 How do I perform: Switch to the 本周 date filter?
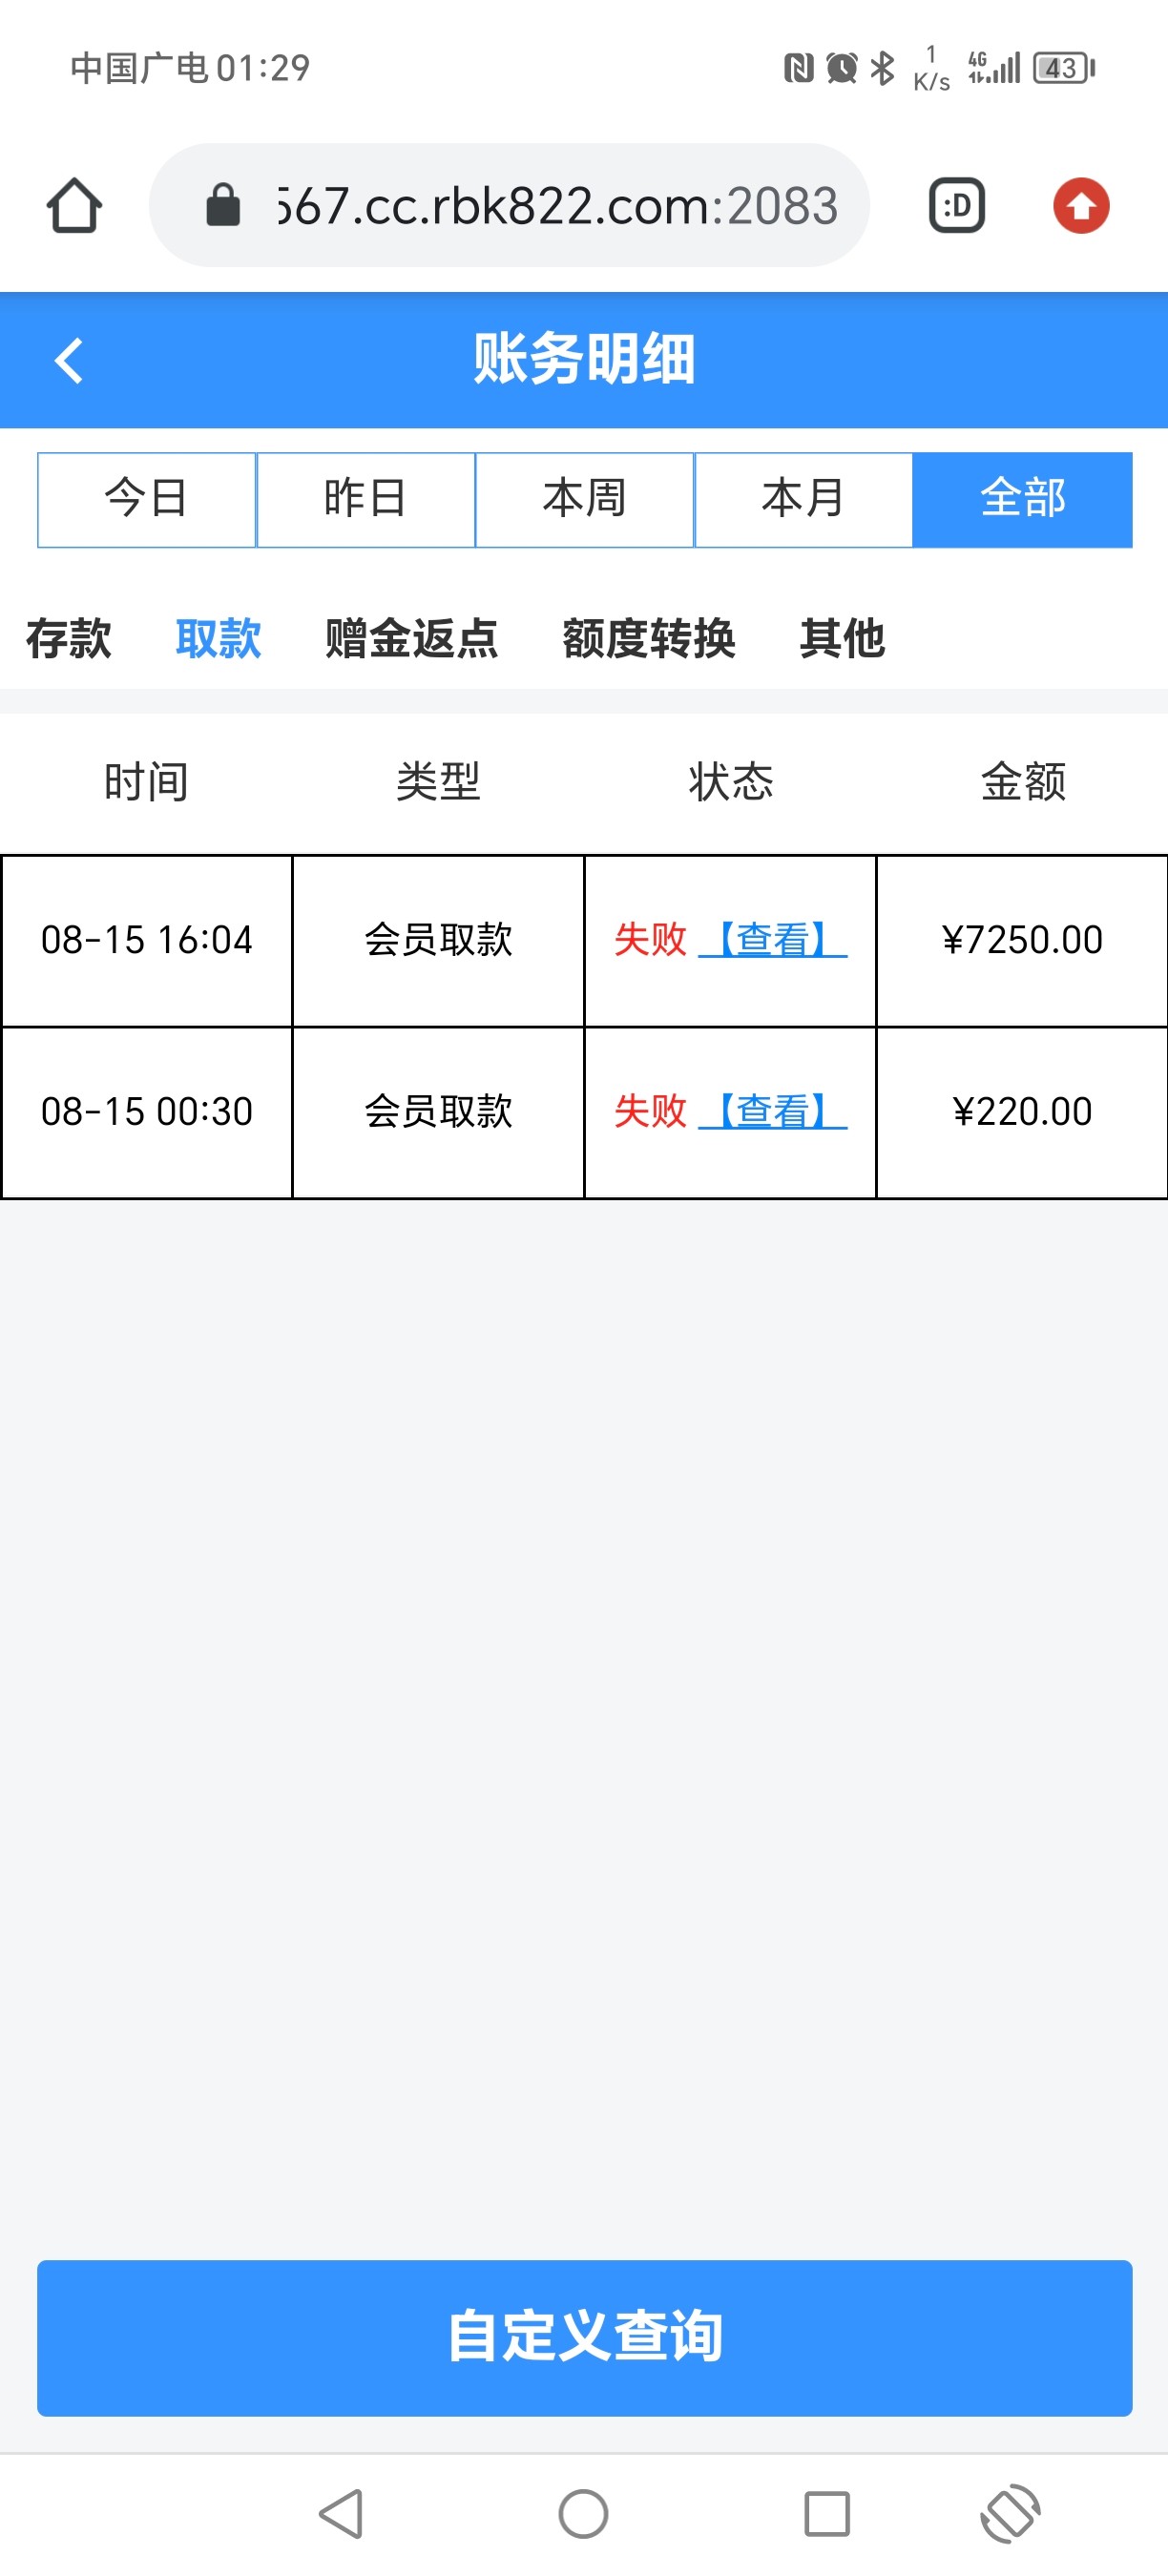(x=584, y=499)
